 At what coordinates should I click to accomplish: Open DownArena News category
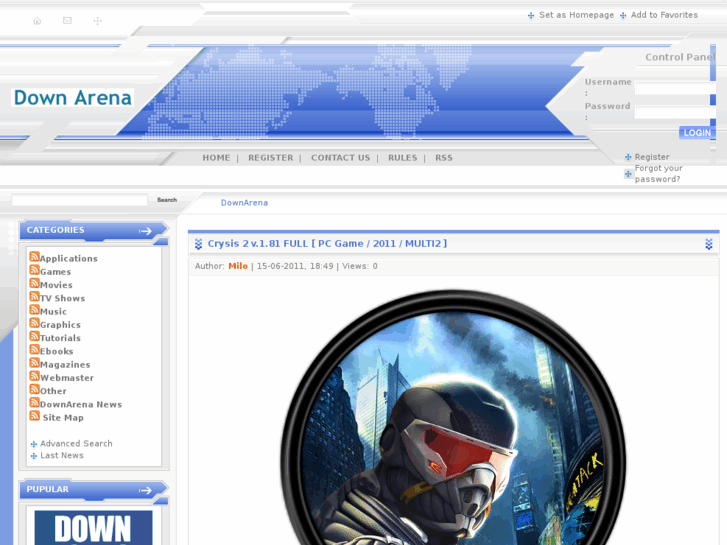(81, 404)
